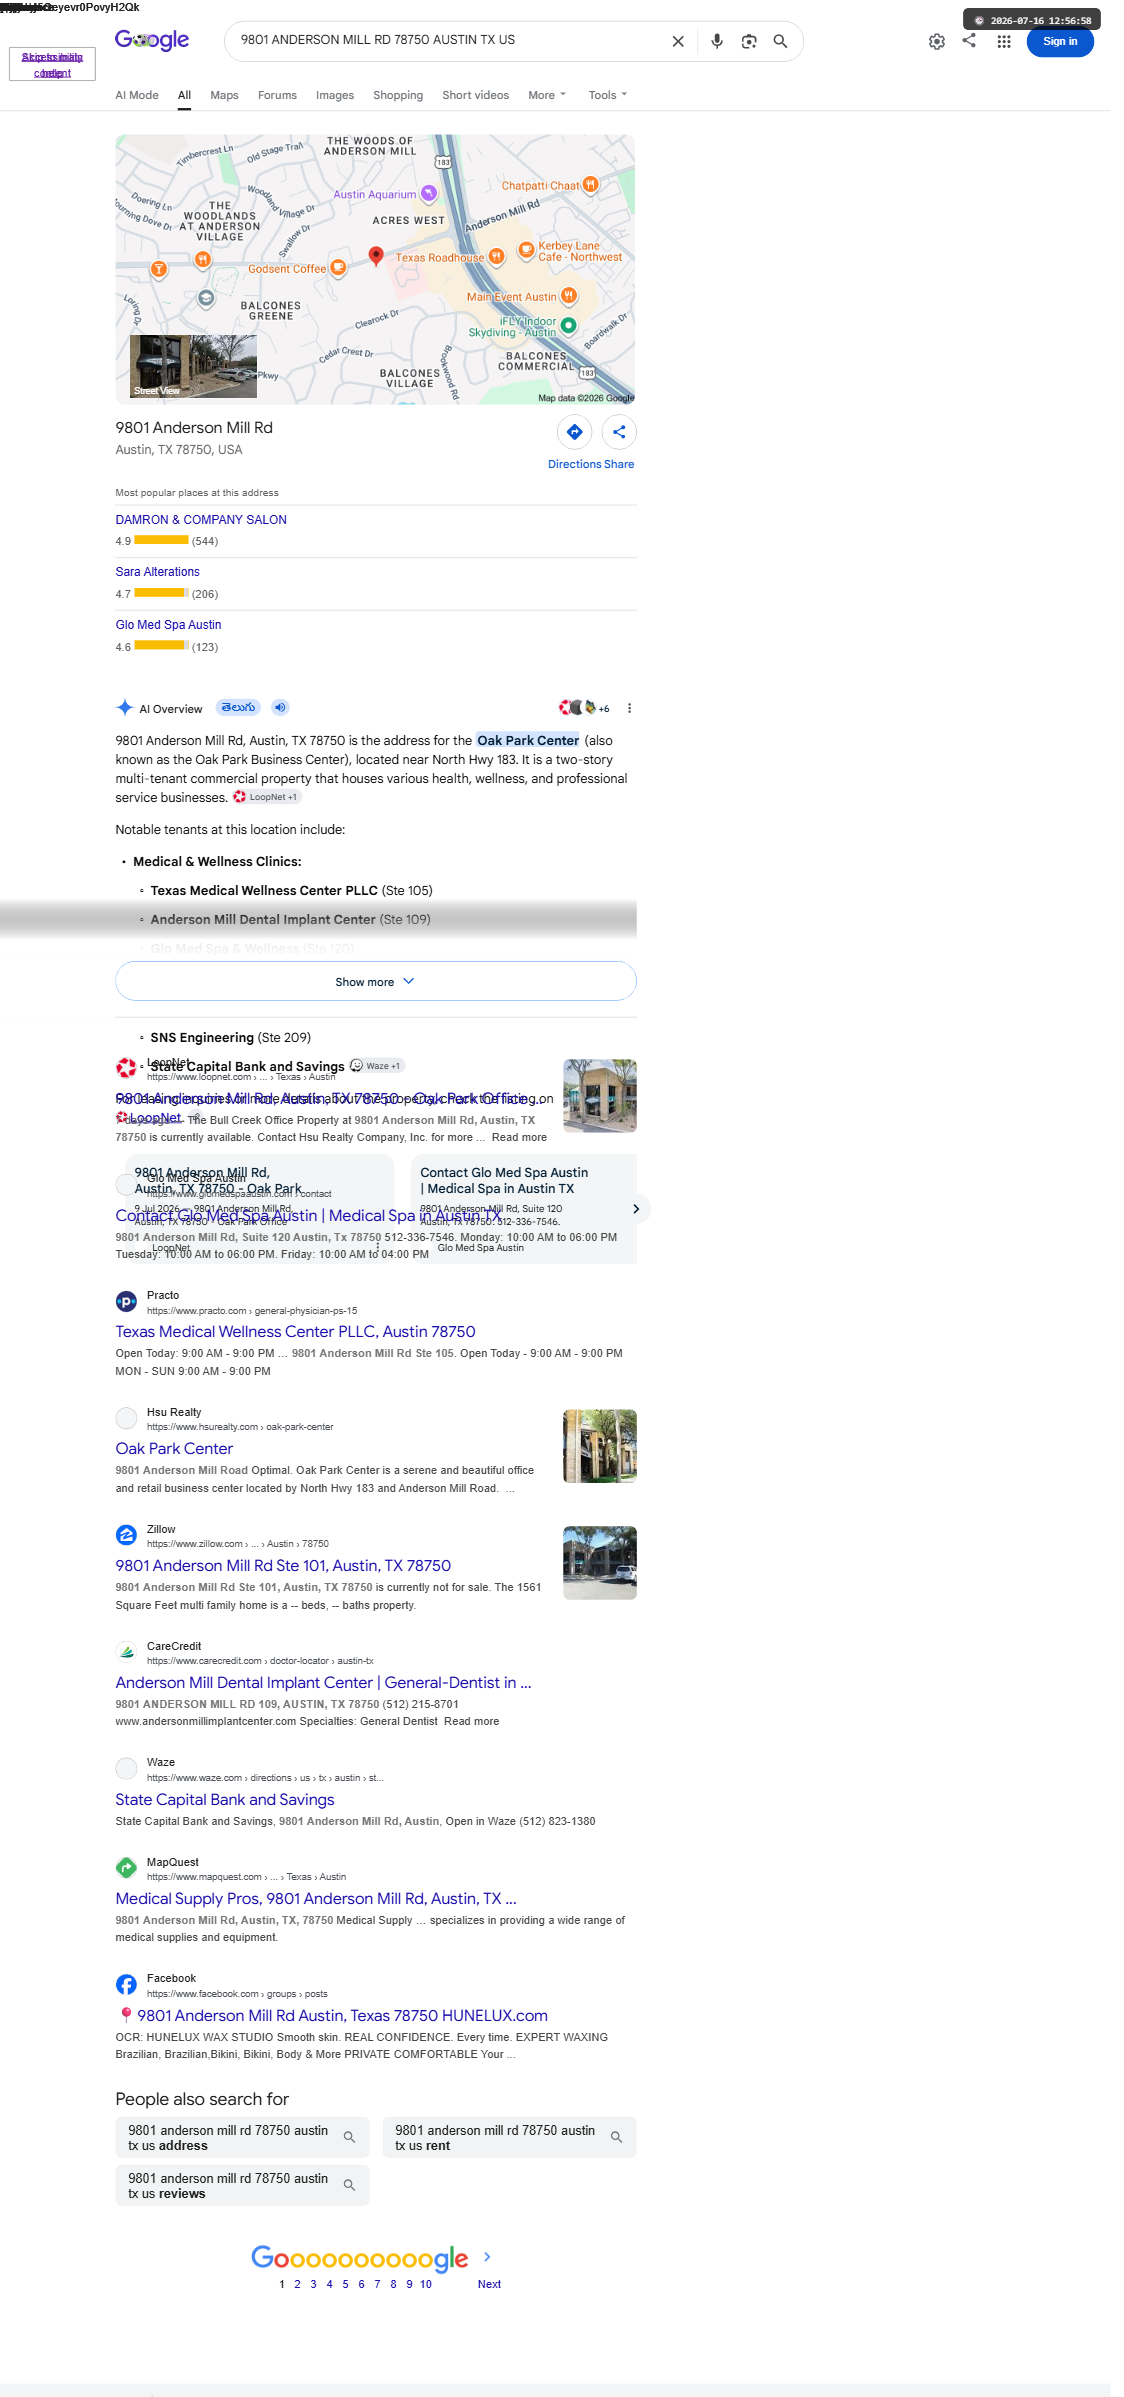Switch to the Maps tab
This screenshot has height=2397, width=1124.
(224, 95)
